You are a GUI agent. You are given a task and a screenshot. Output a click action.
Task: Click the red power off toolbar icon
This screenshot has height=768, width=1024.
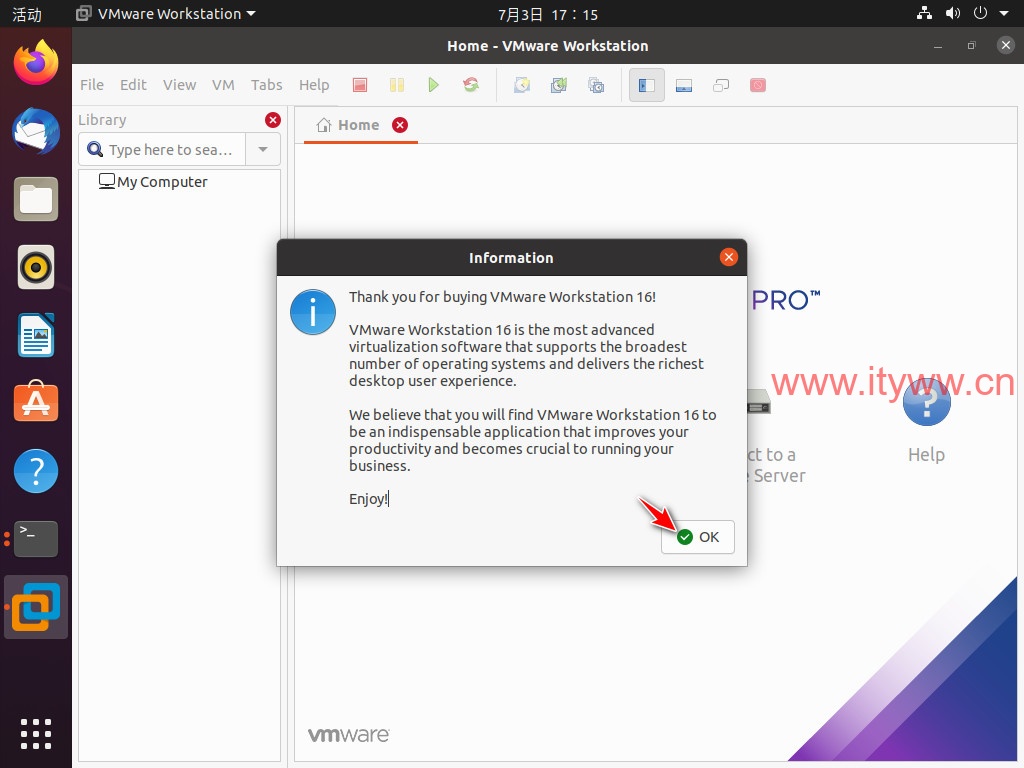360,85
